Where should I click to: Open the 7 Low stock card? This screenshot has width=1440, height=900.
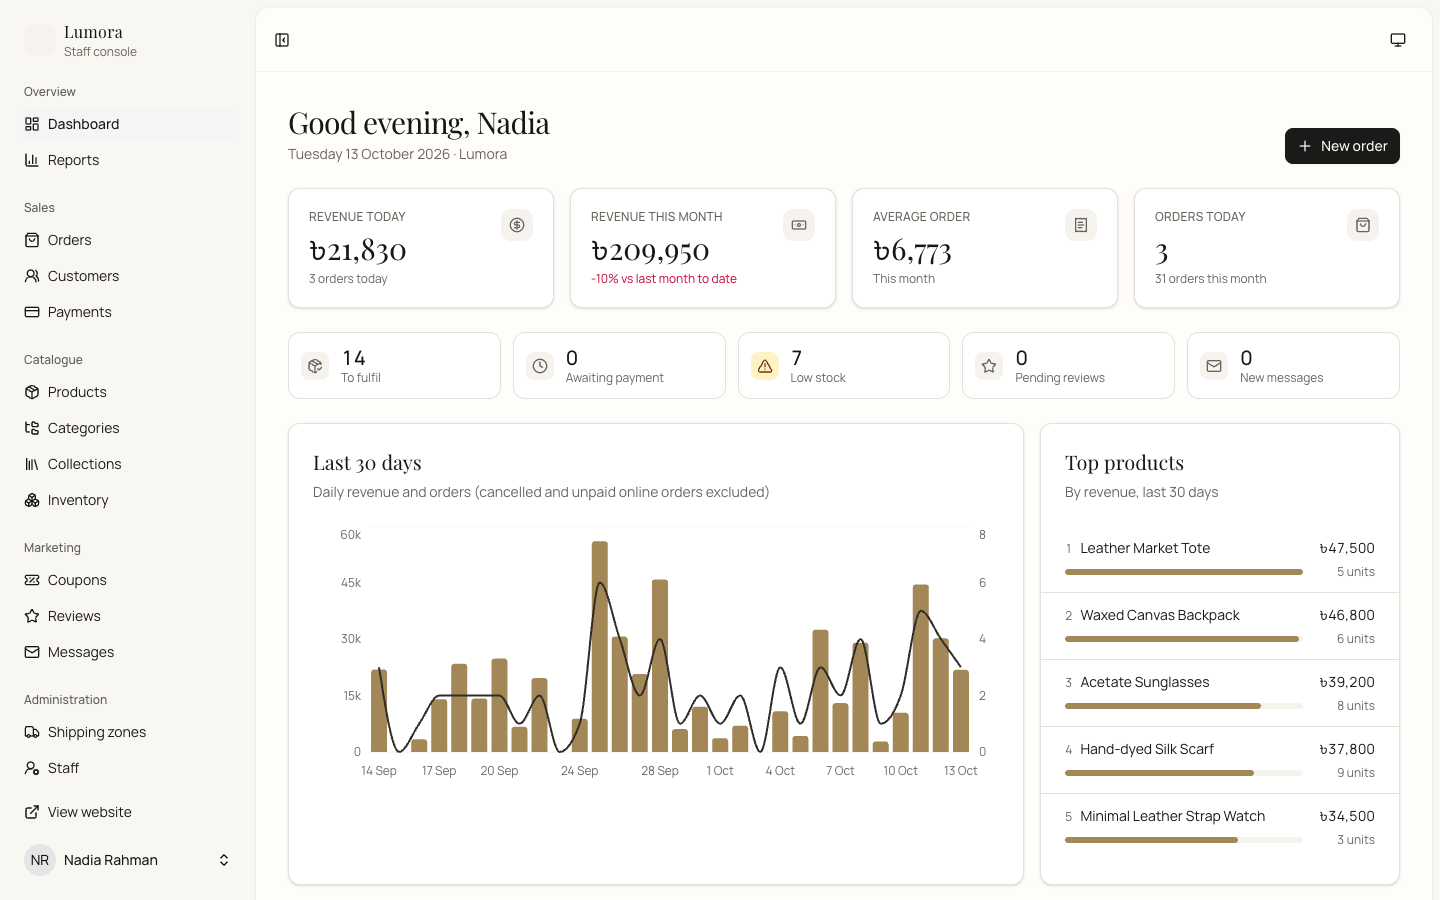tap(844, 366)
